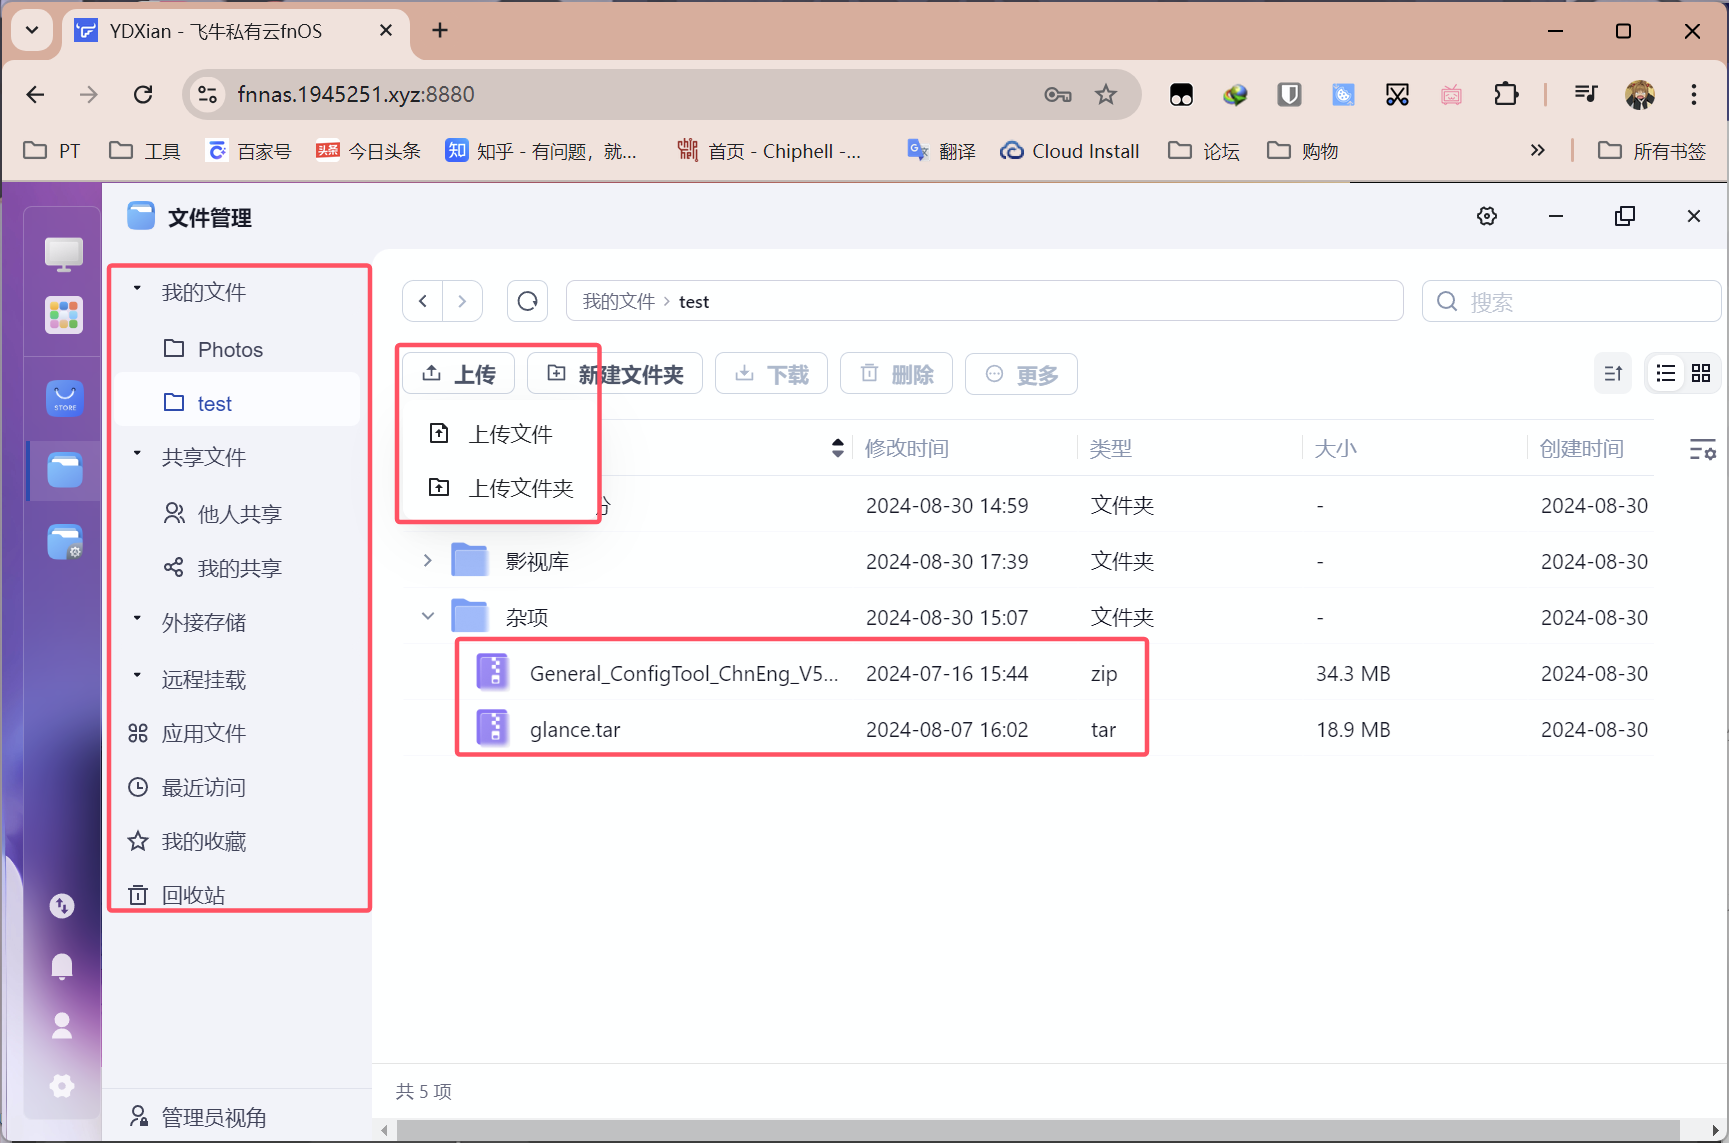Collapse the 我的文件 tree section
This screenshot has width=1729, height=1143.
[x=137, y=288]
